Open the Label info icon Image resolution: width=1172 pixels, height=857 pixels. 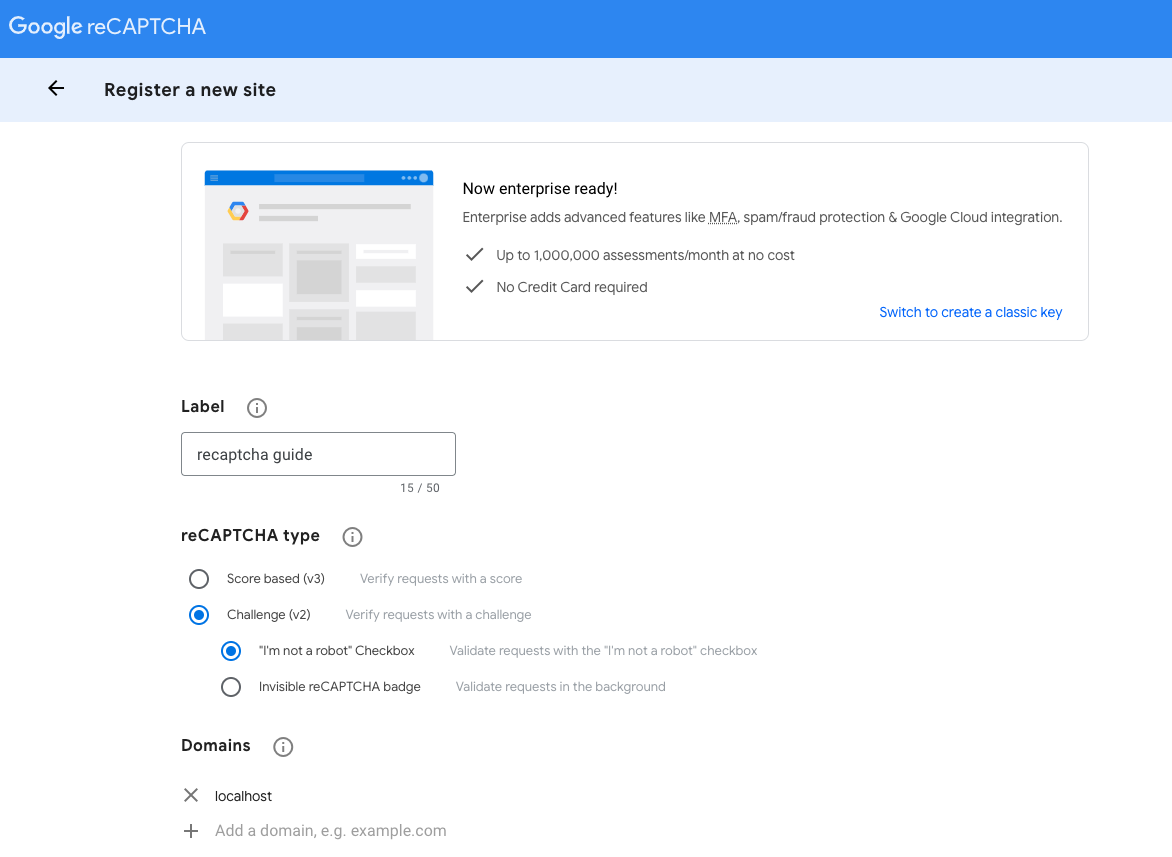click(256, 408)
